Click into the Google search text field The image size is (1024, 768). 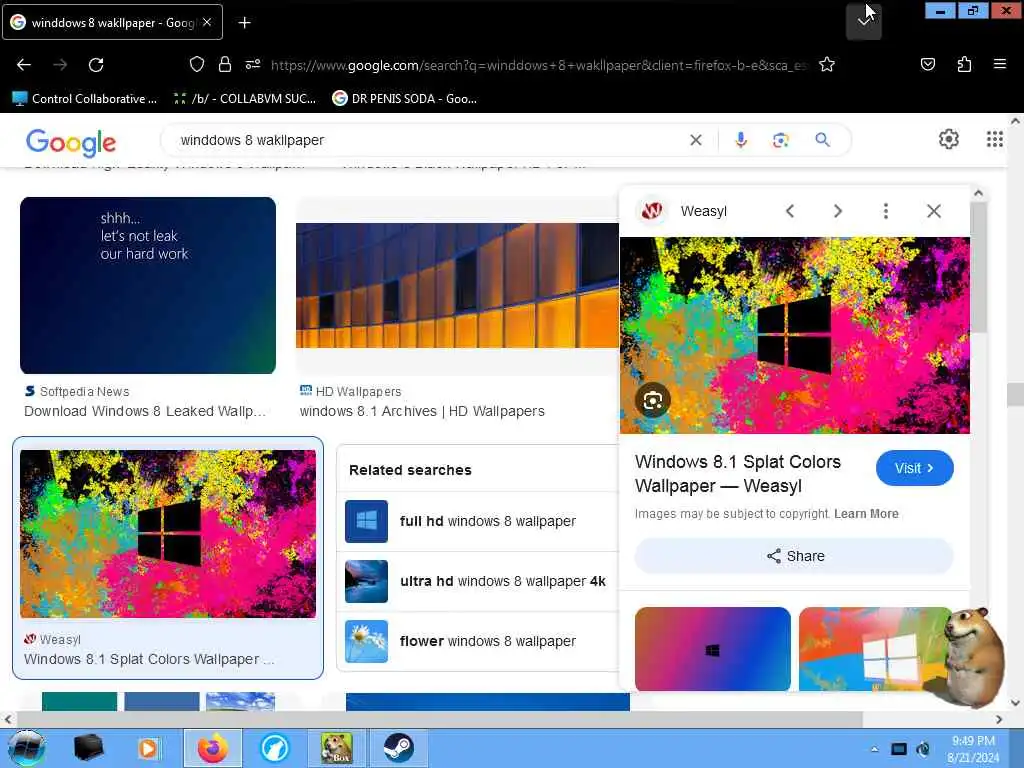coord(431,140)
